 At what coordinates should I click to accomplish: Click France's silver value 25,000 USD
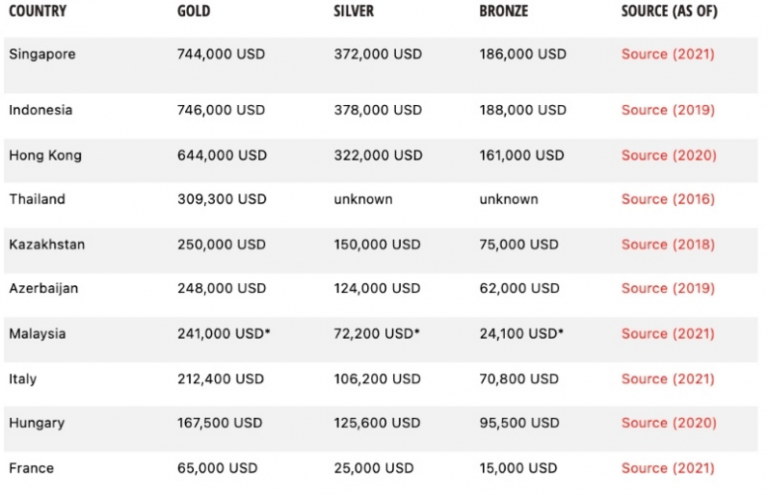(x=374, y=468)
